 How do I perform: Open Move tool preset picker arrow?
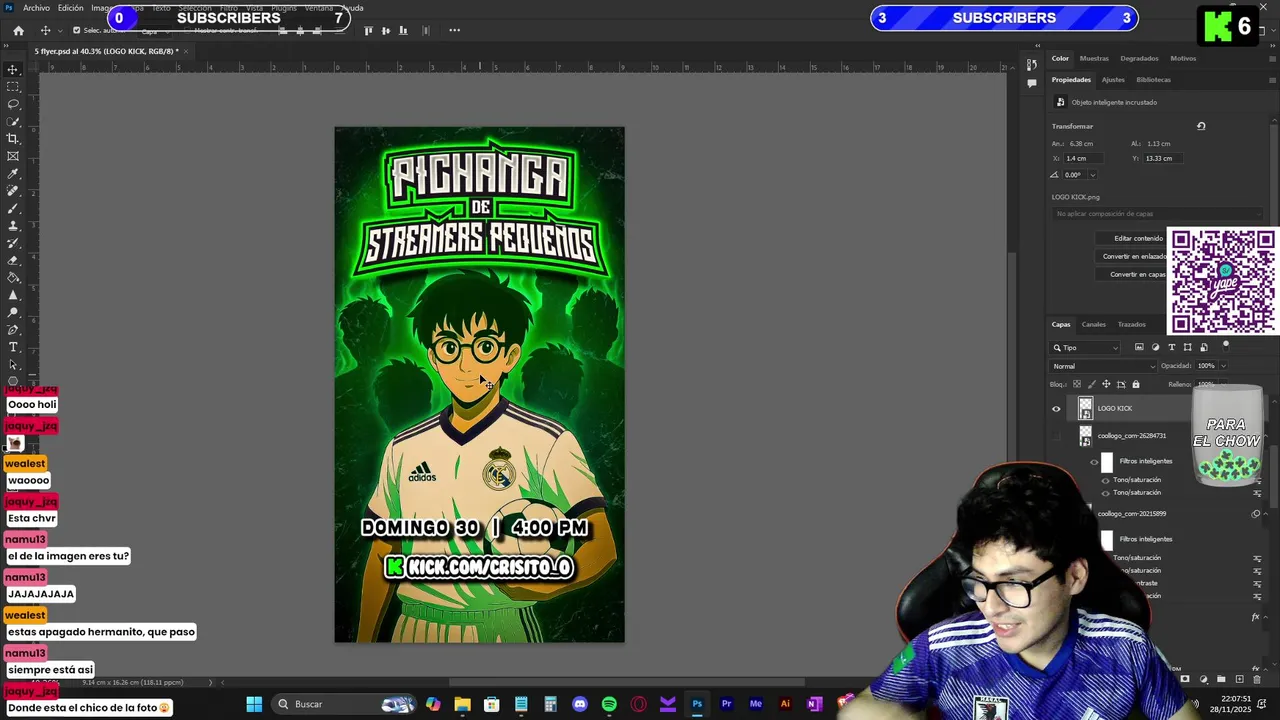(x=59, y=30)
